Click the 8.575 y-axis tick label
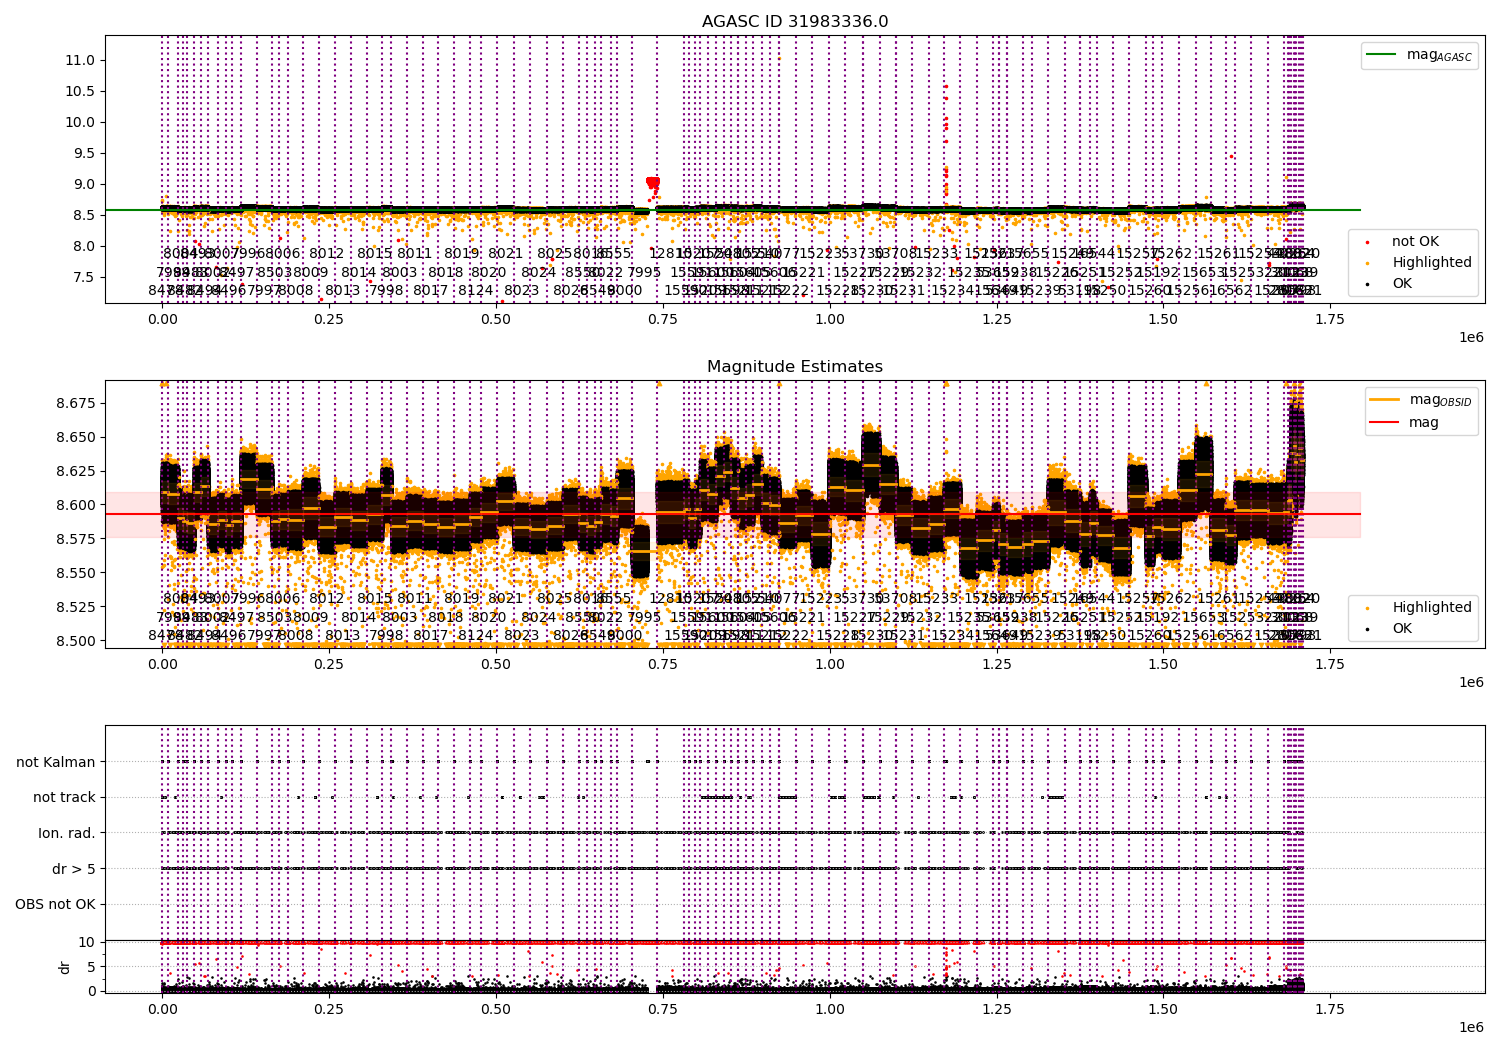The width and height of the screenshot is (1500, 1050). coord(75,539)
